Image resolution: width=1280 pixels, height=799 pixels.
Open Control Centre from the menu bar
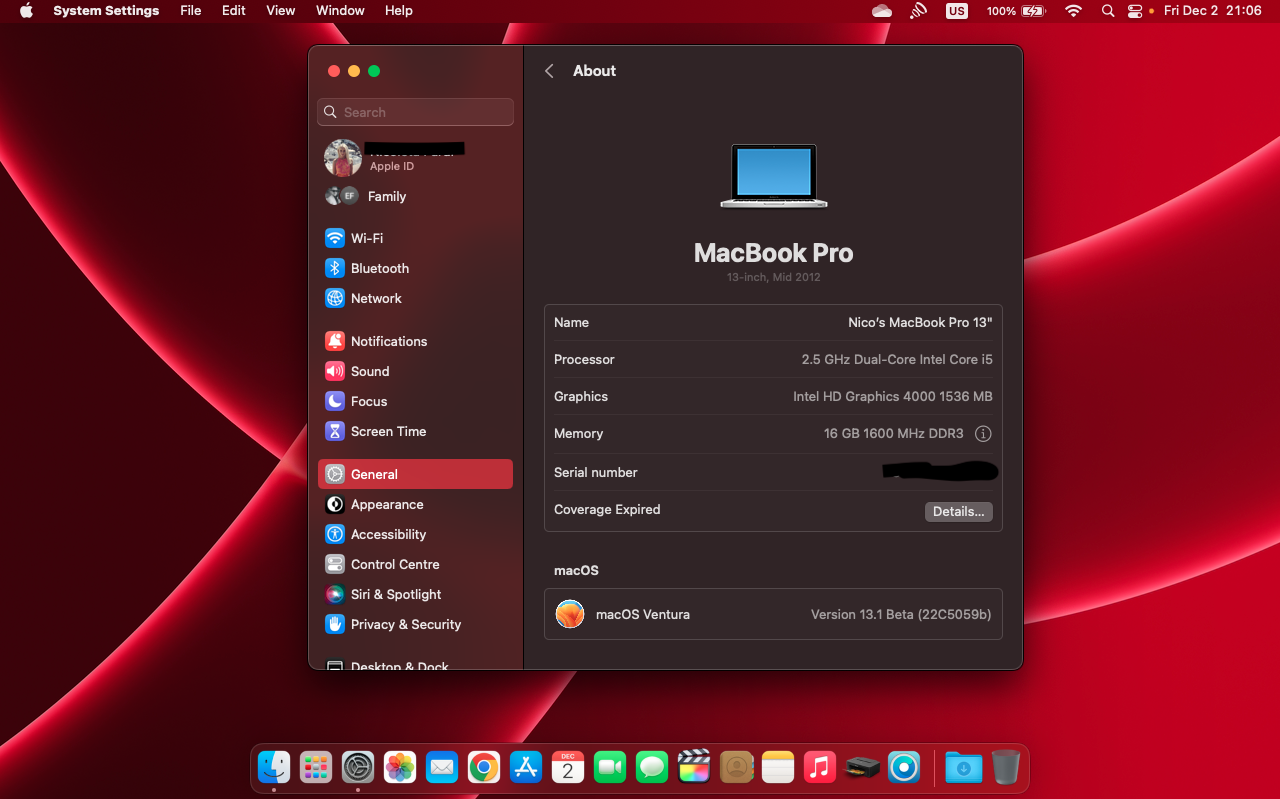pos(1135,11)
